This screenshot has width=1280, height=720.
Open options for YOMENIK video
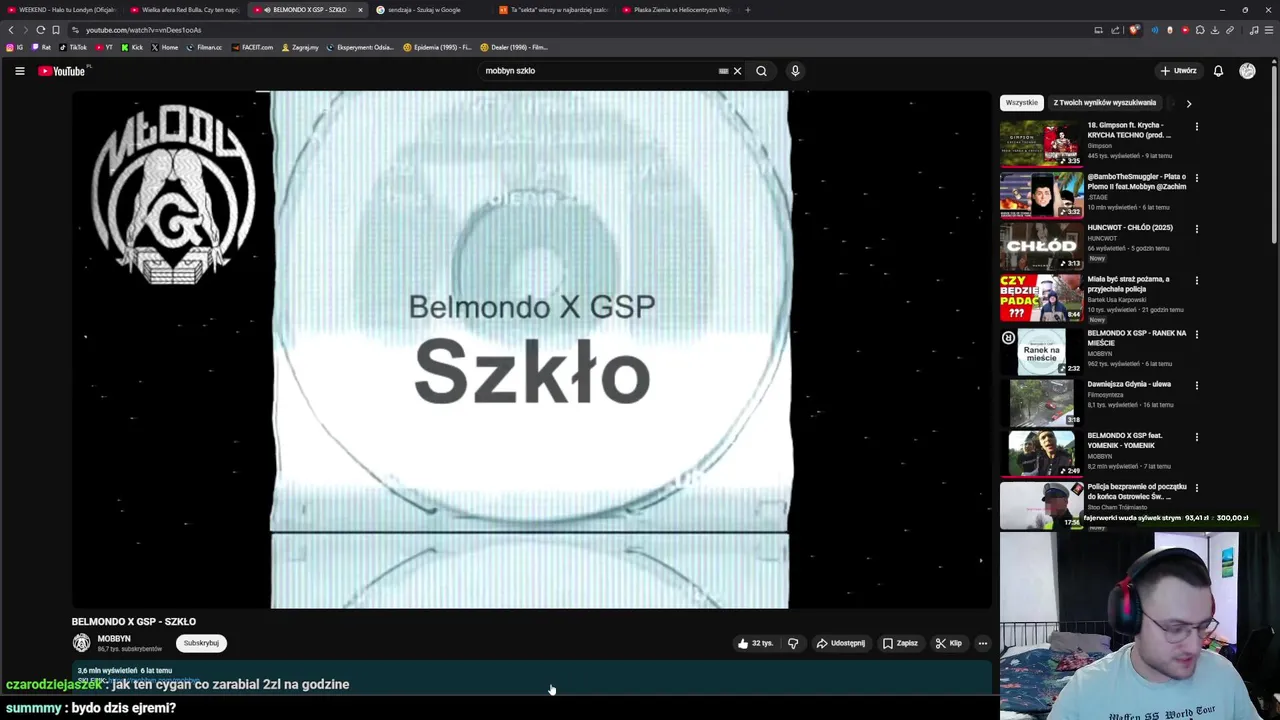pyautogui.click(x=1196, y=437)
